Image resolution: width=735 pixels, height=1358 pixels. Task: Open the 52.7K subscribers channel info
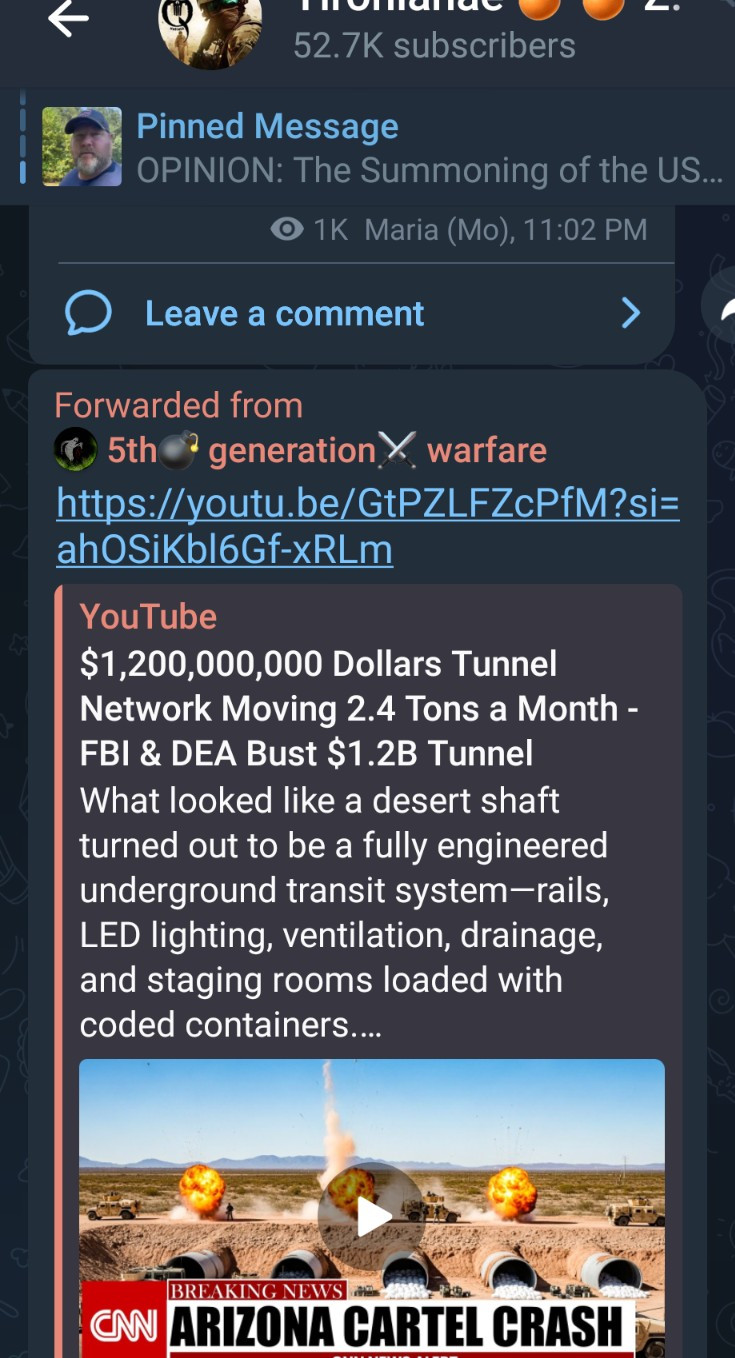(434, 45)
